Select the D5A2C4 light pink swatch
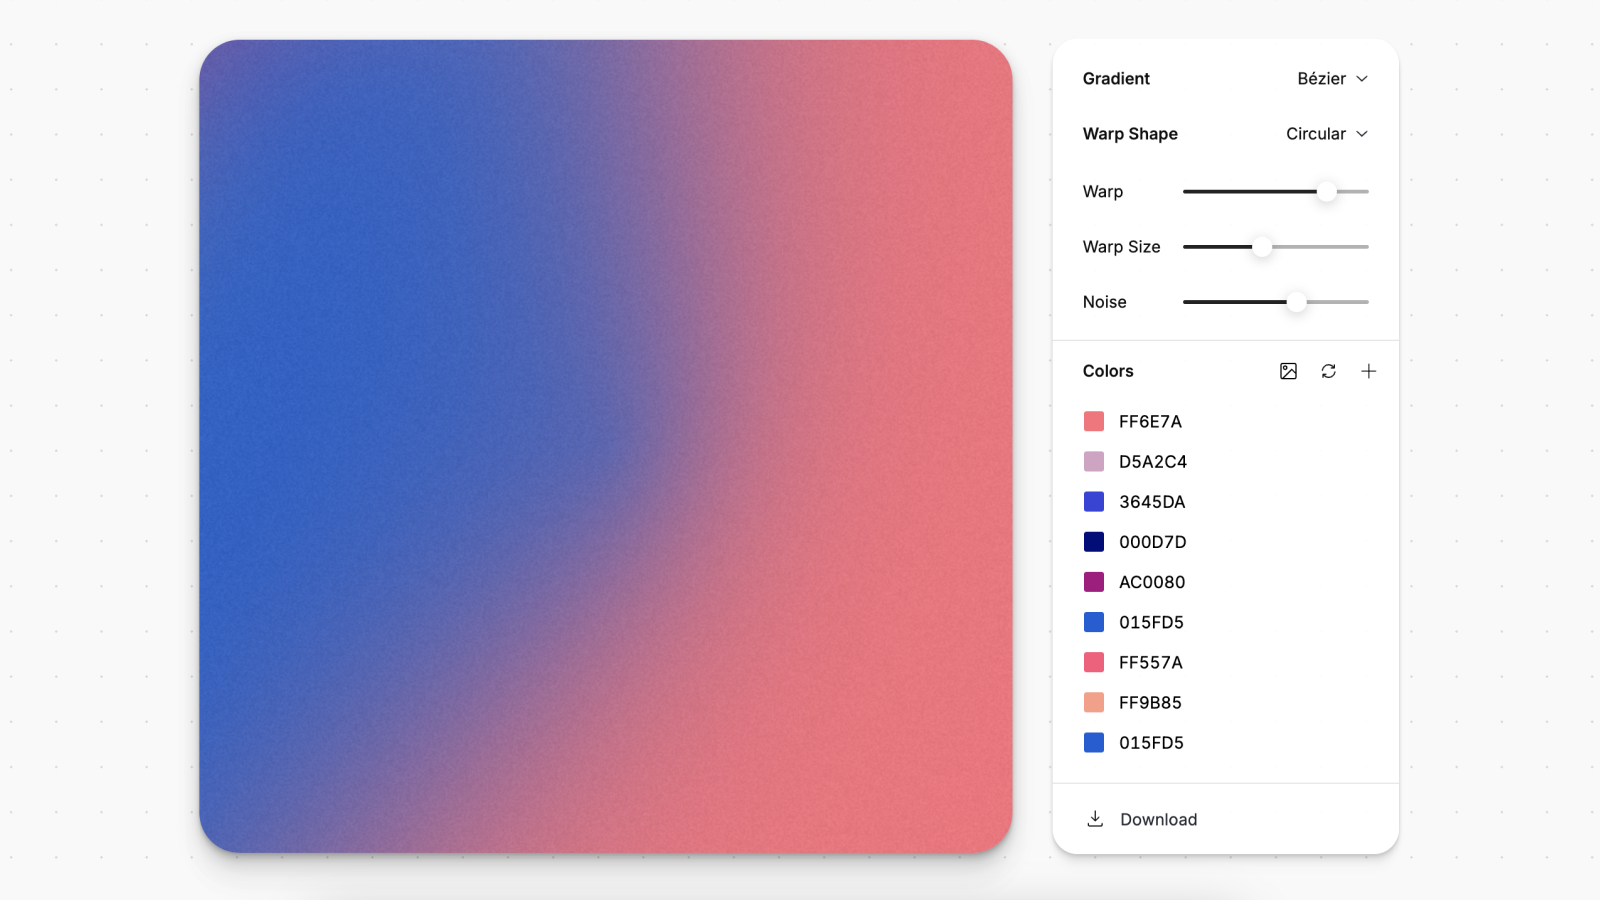 point(1094,461)
